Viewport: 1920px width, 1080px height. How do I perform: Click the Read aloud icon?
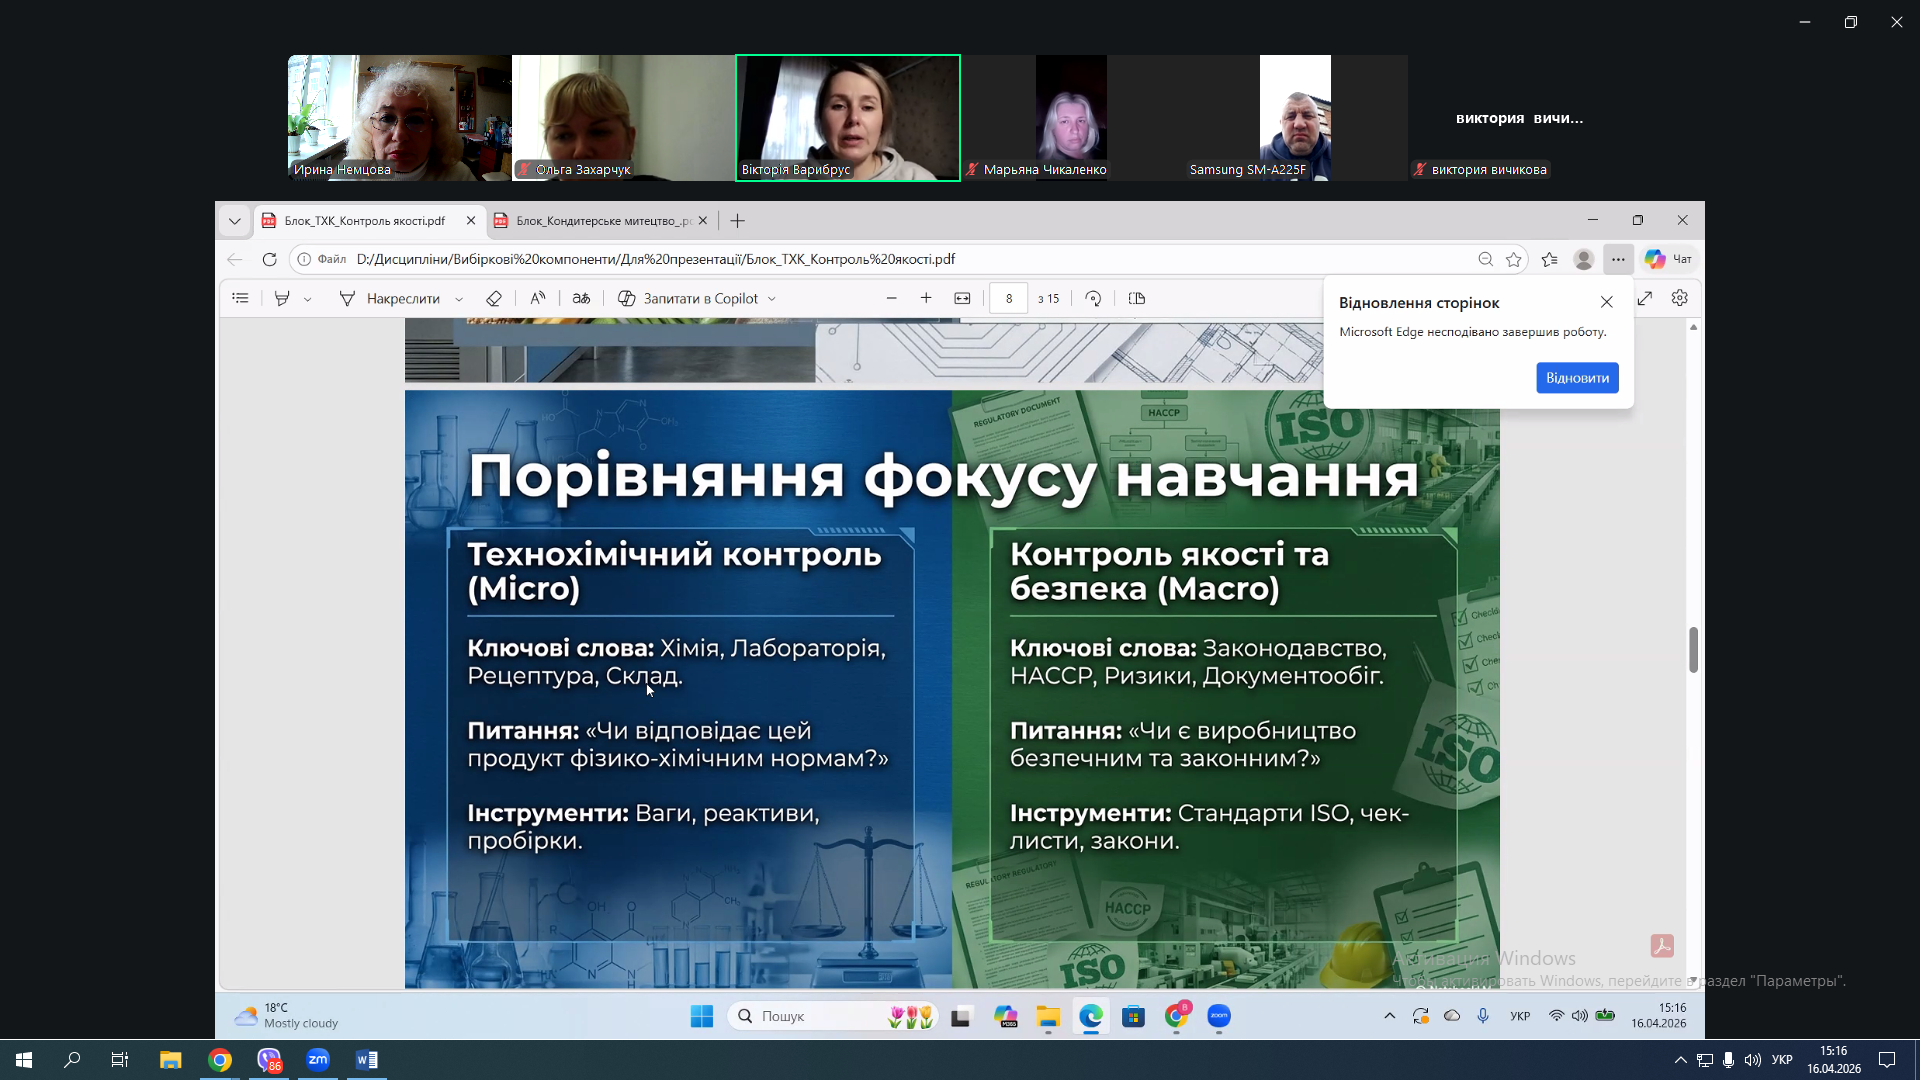pos(538,298)
